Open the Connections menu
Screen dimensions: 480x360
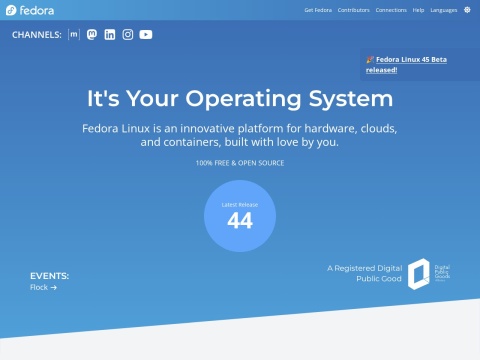tap(391, 10)
